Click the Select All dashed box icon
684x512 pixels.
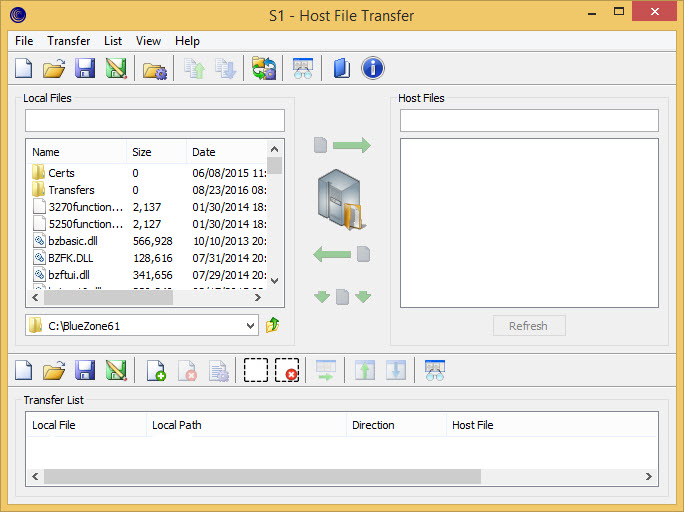(256, 370)
